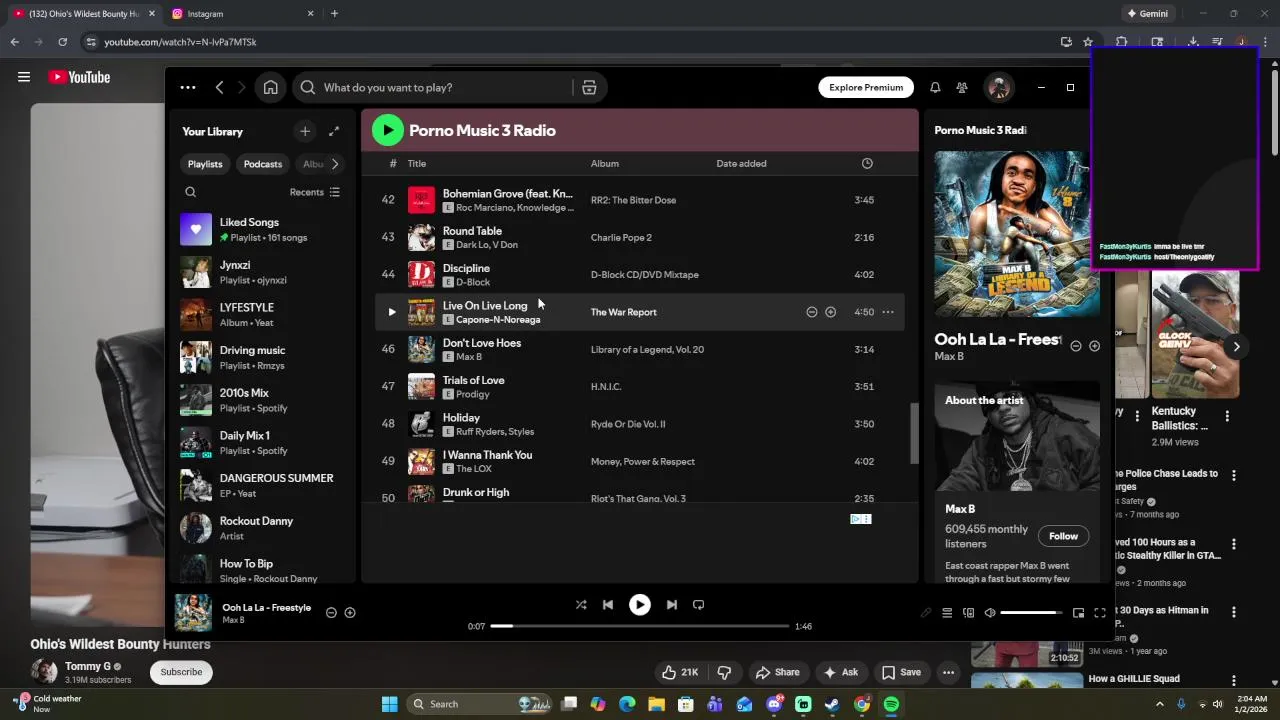Image resolution: width=1280 pixels, height=720 pixels.
Task: Open Spotify from the Windows taskbar
Action: click(891, 704)
